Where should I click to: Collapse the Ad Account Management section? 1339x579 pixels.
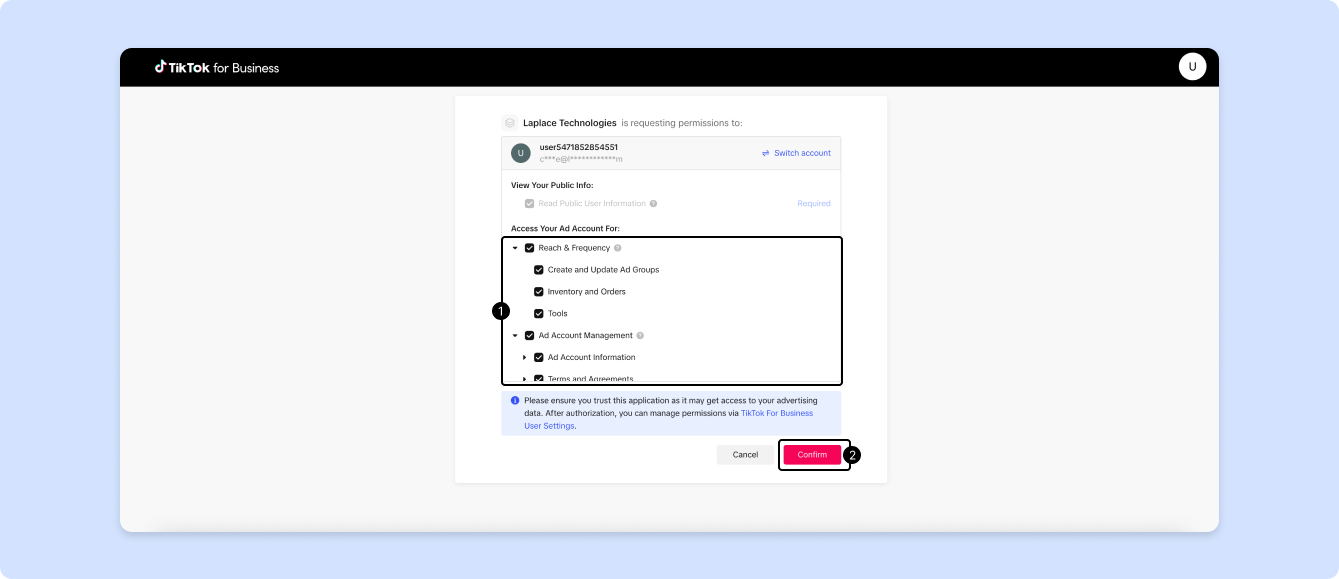click(x=515, y=336)
